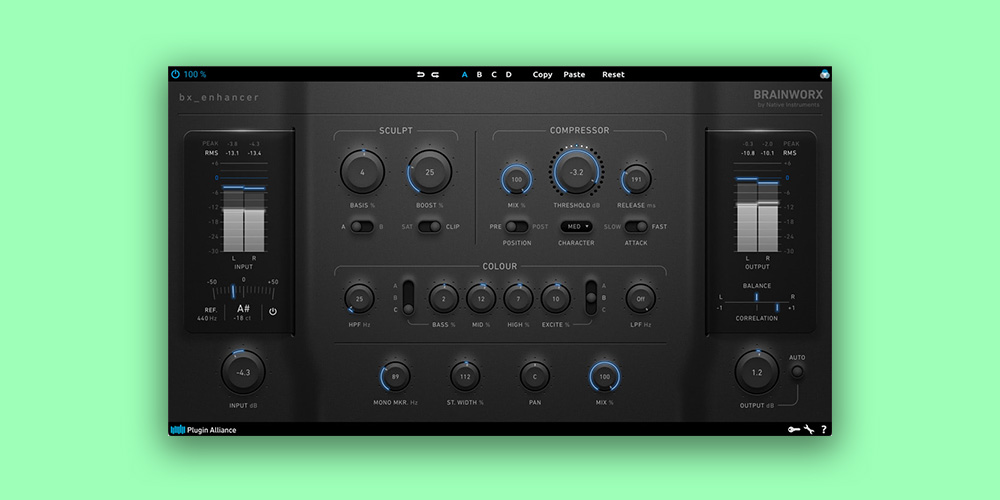Click the Correlation meter bar
Screen dimensions: 1000x500
757,308
